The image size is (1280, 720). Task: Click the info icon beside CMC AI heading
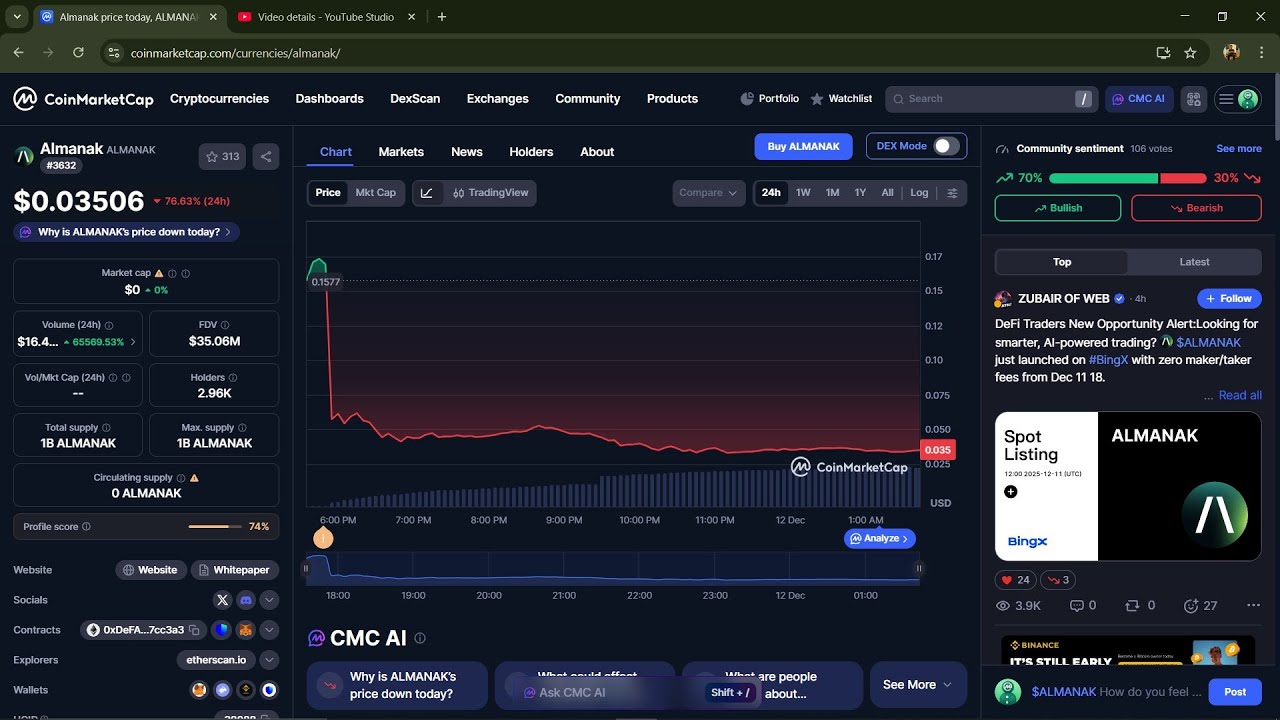[x=420, y=638]
